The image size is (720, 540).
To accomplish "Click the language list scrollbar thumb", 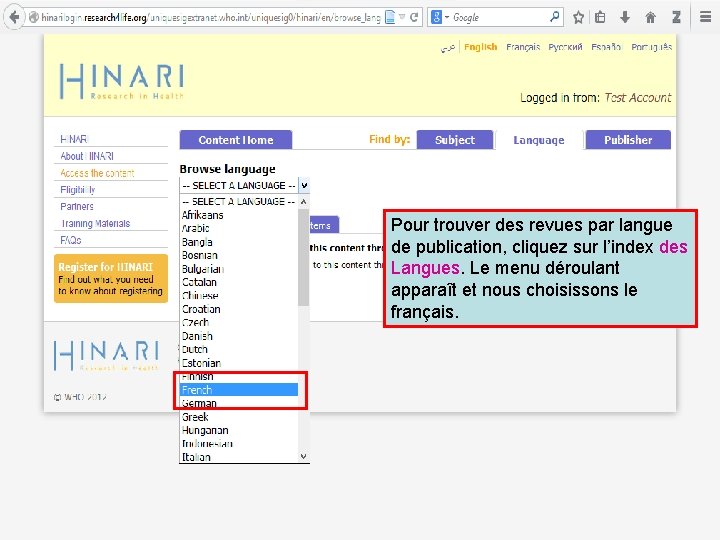I will 304,257.
